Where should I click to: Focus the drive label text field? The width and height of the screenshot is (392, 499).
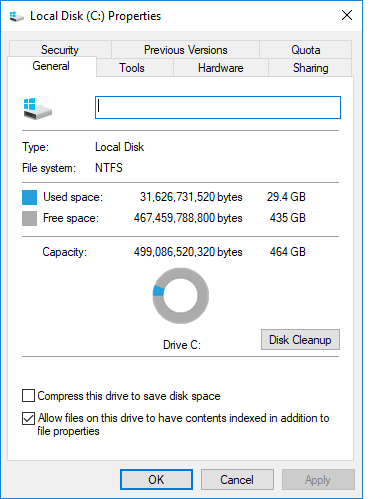click(218, 107)
